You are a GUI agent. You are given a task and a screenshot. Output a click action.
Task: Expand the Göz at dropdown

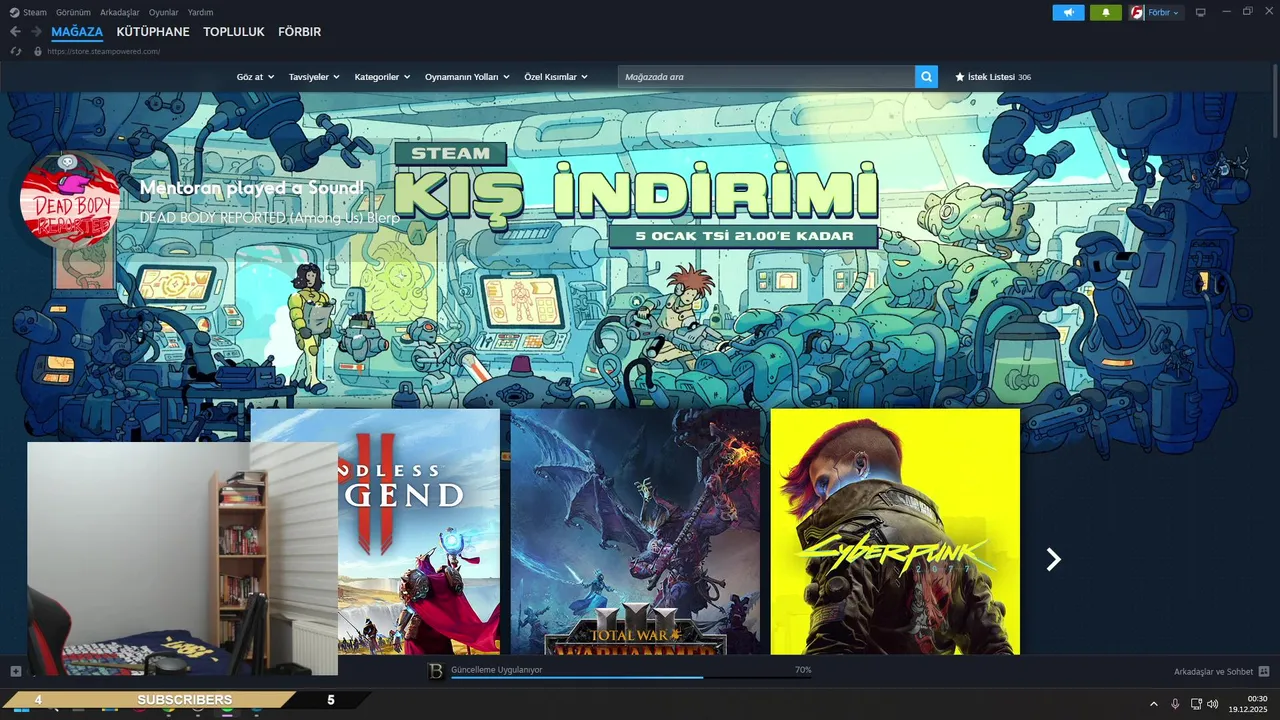click(x=255, y=77)
